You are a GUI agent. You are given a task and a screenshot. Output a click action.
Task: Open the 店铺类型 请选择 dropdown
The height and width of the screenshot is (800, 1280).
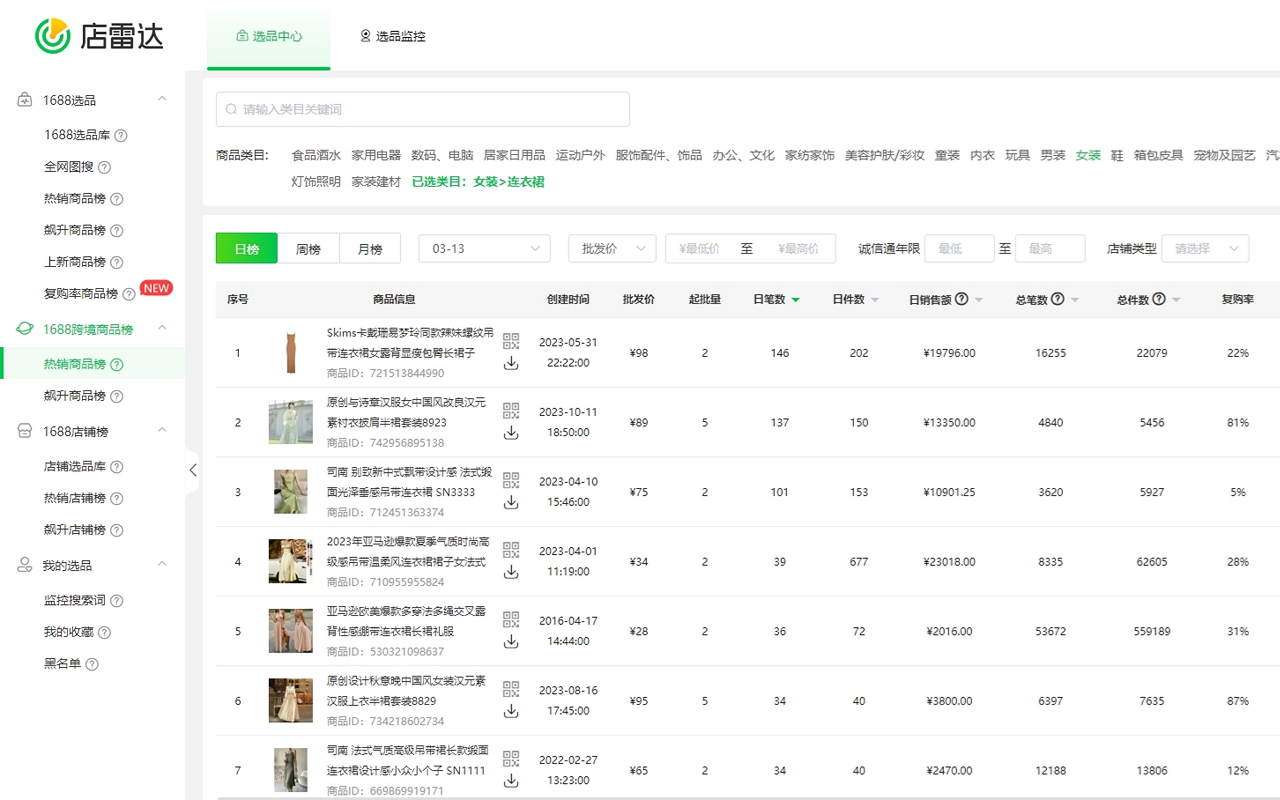pyautogui.click(x=1205, y=248)
